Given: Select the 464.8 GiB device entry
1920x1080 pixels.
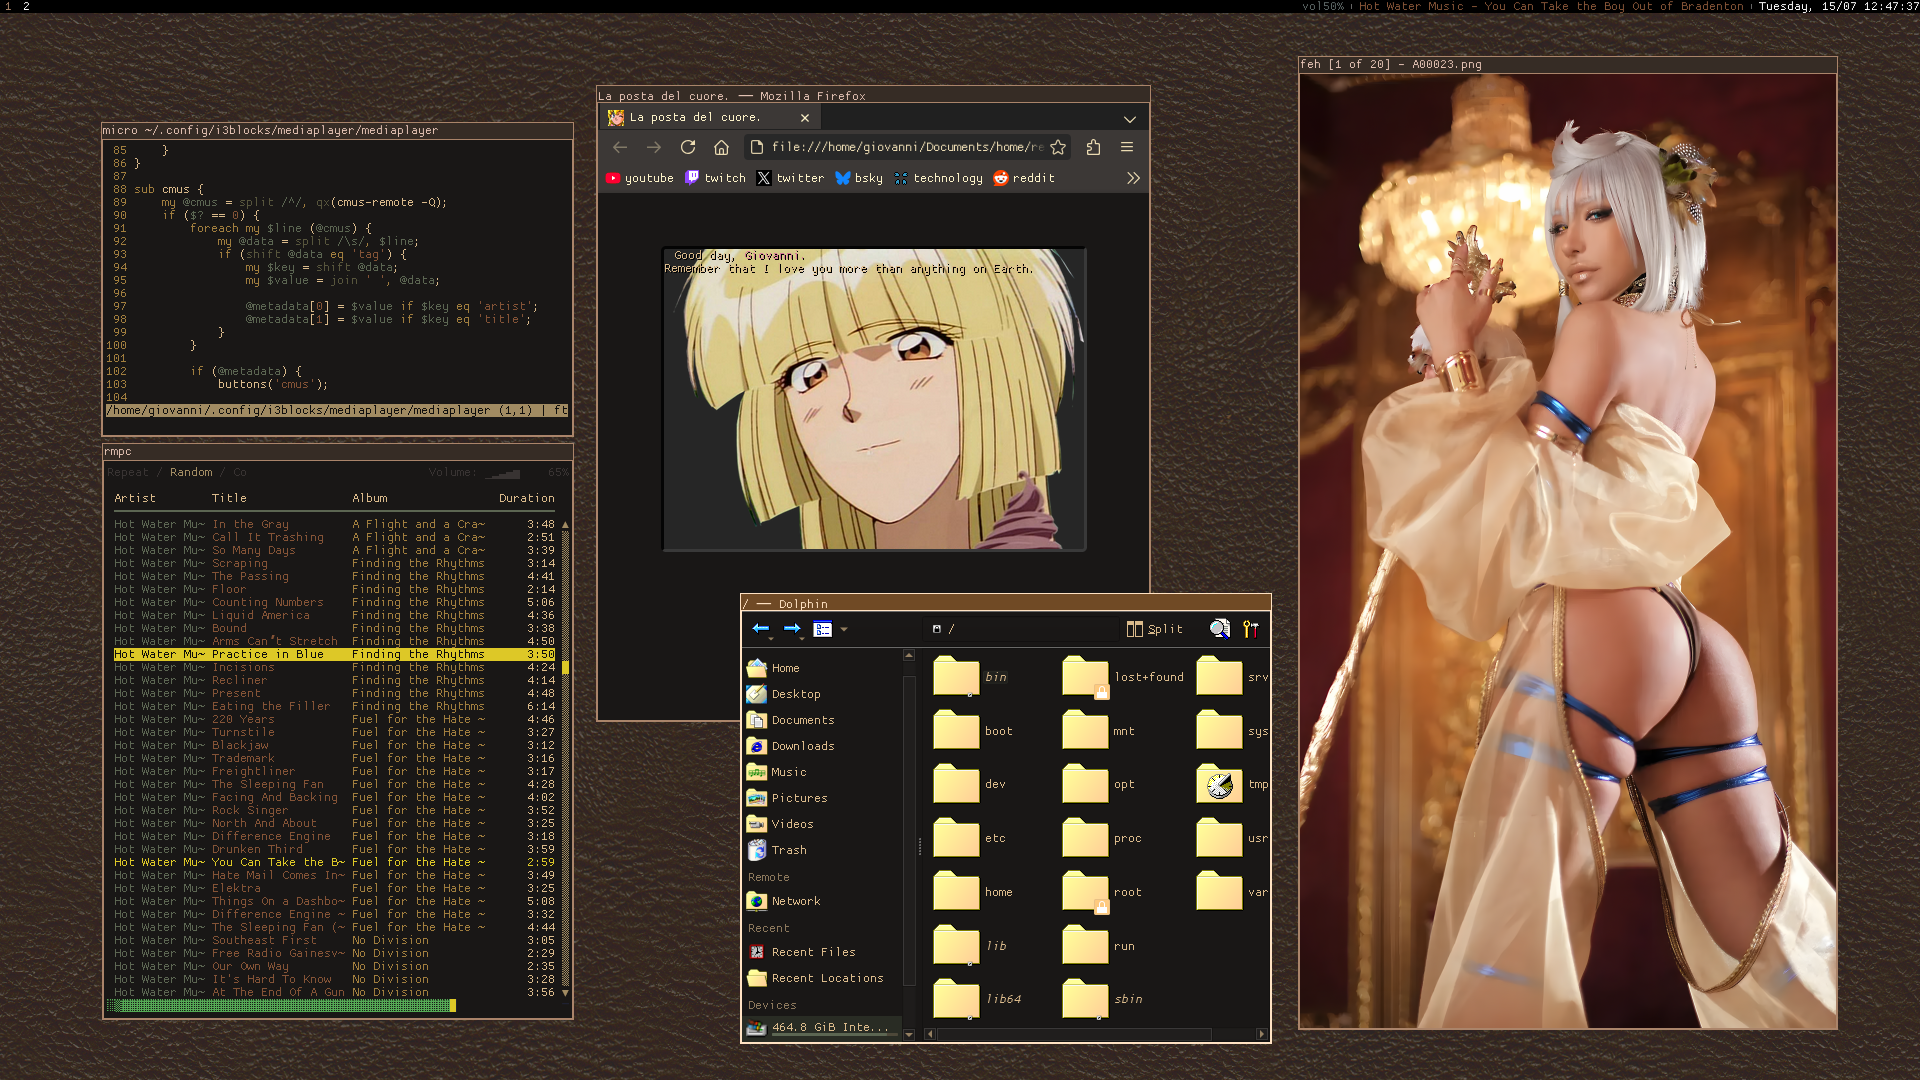Looking at the screenshot, I should [822, 1027].
